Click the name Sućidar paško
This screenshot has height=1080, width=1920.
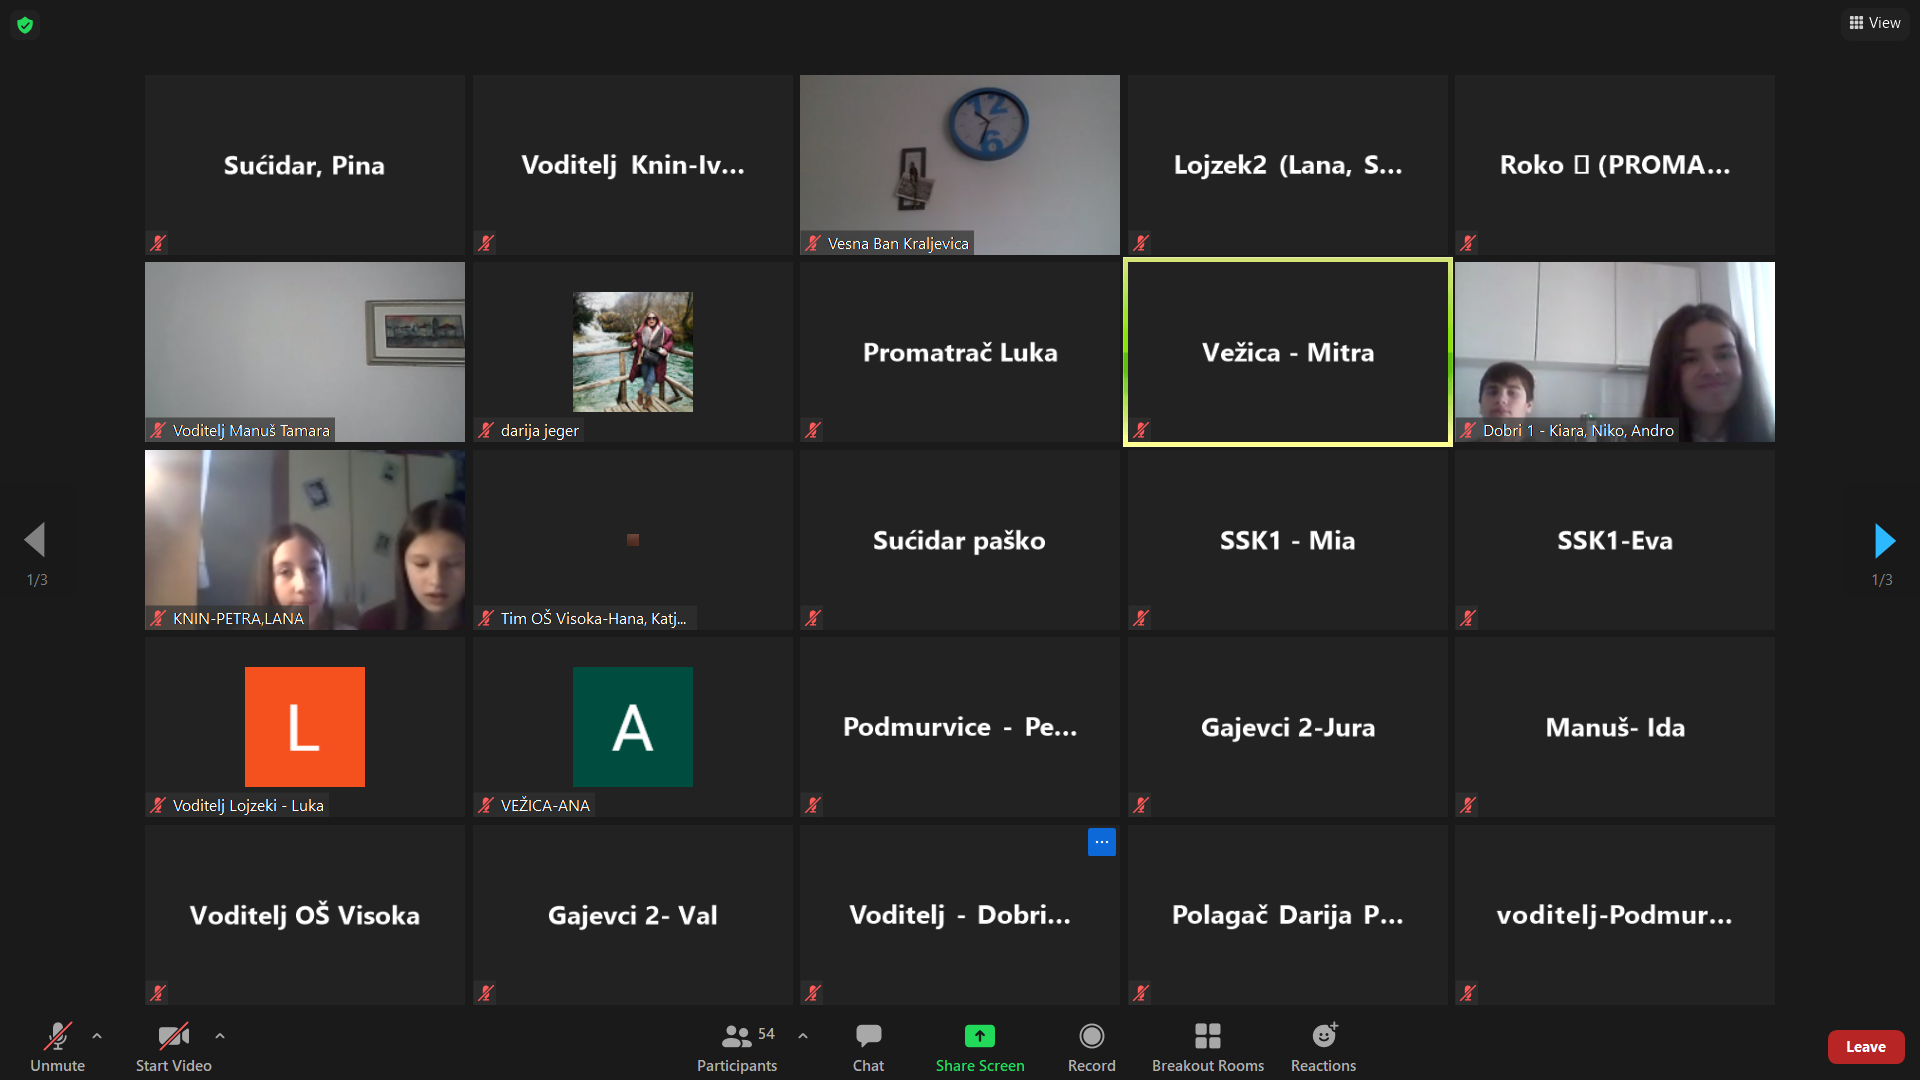pyautogui.click(x=960, y=541)
